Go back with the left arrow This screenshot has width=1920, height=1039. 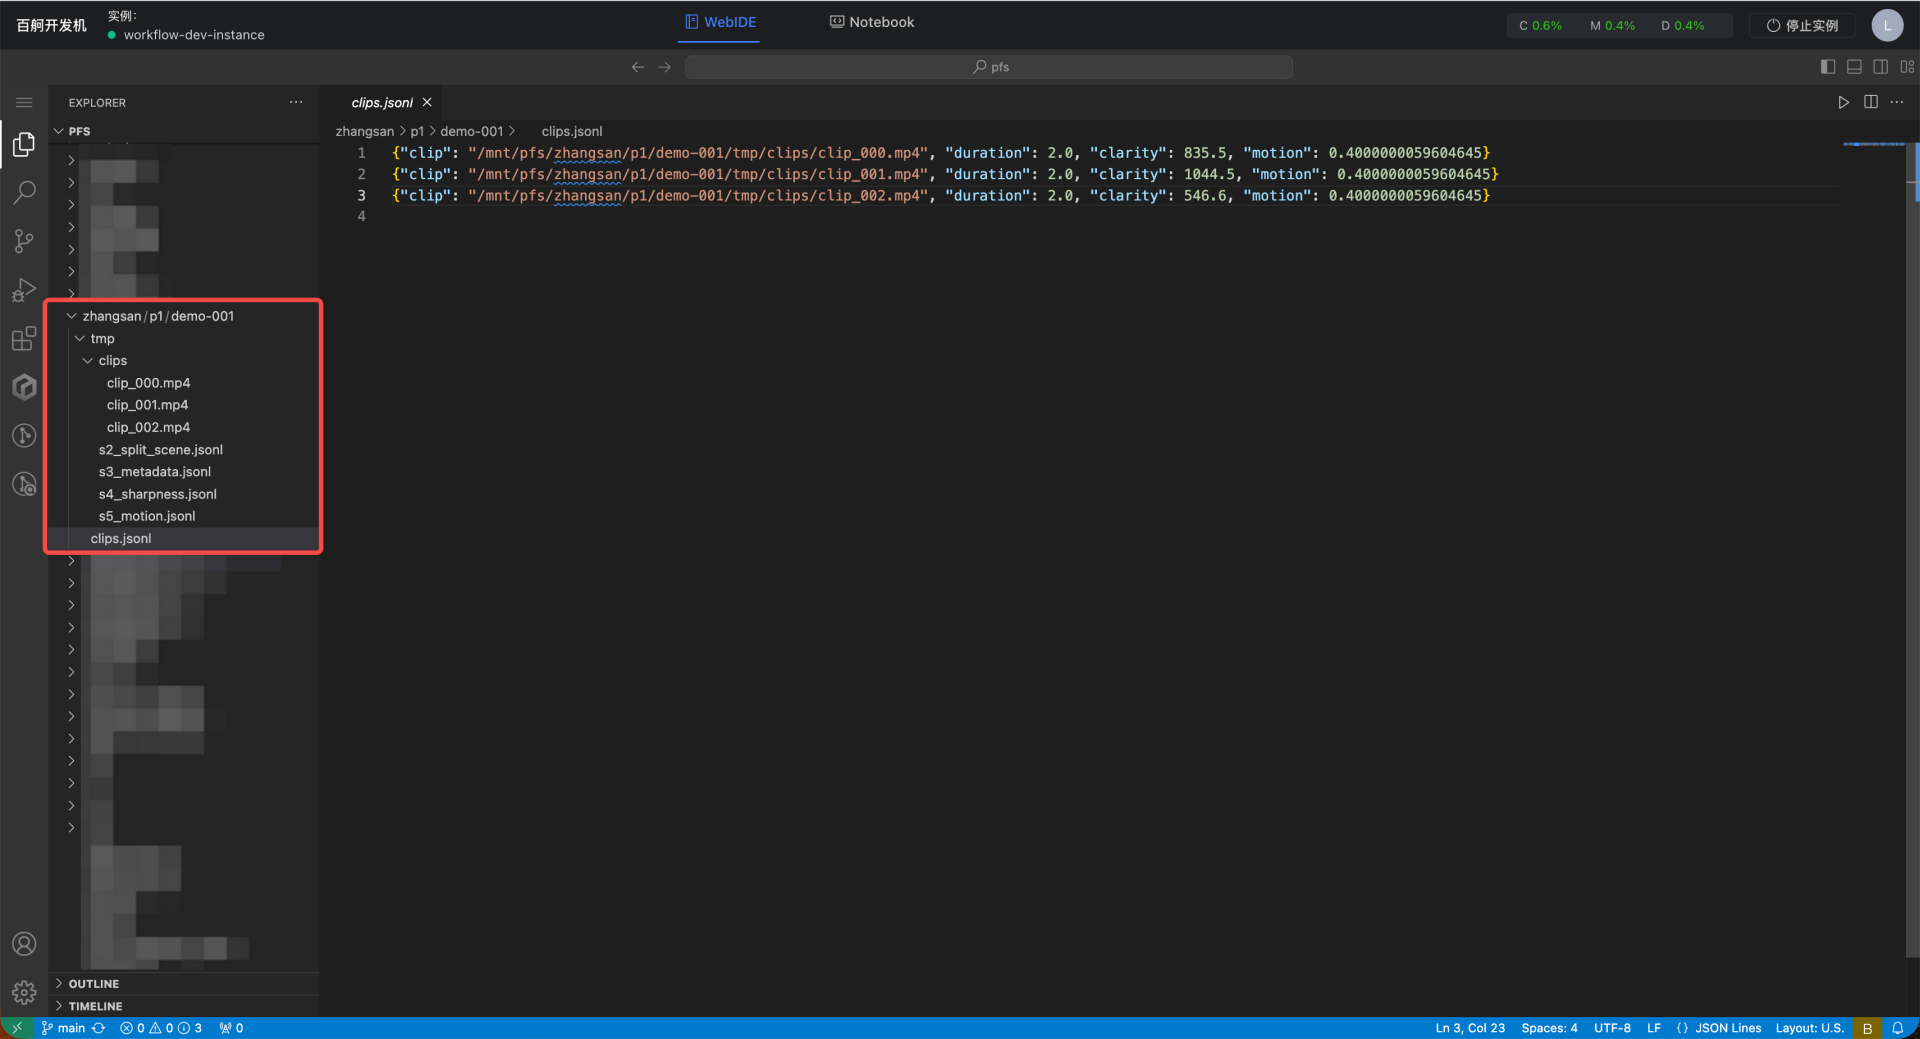point(638,67)
